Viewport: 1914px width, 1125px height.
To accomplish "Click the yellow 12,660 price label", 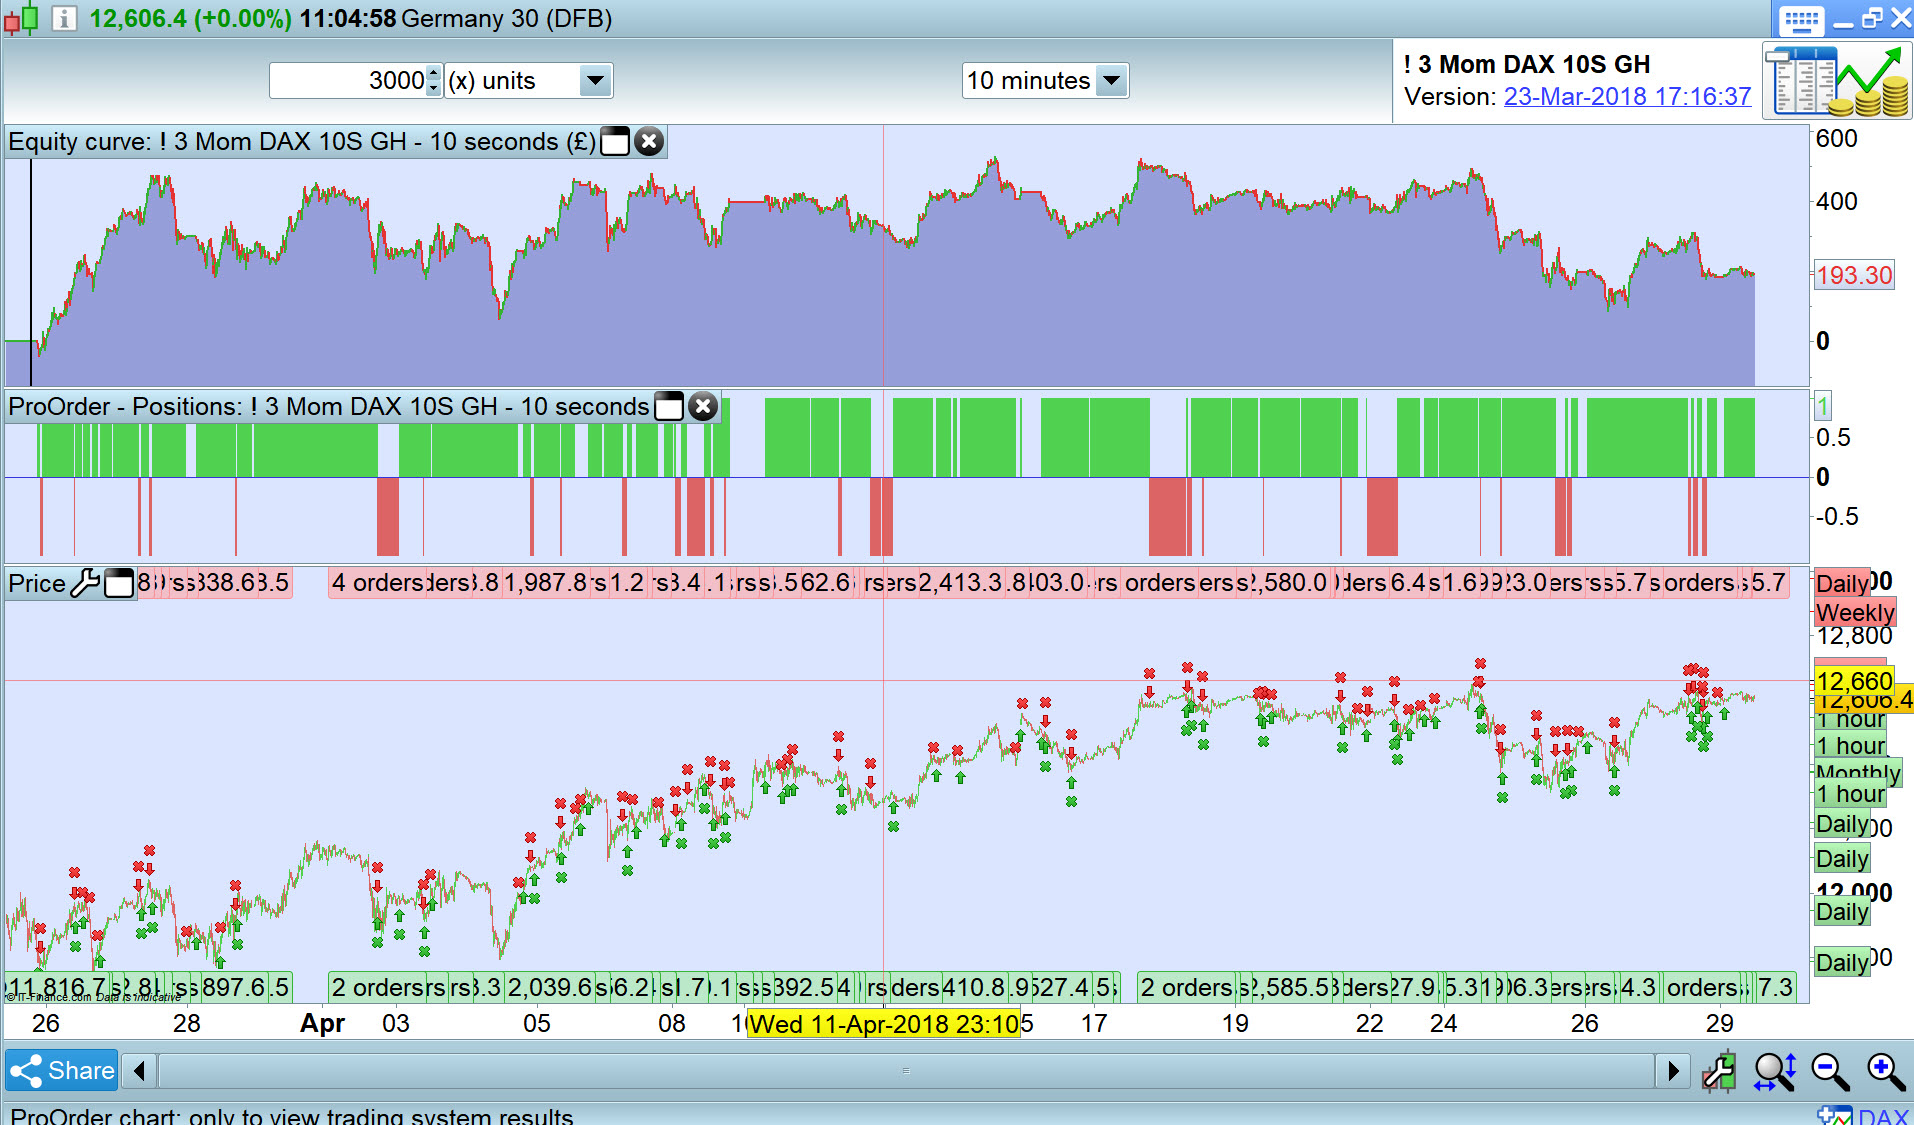I will [x=1854, y=682].
